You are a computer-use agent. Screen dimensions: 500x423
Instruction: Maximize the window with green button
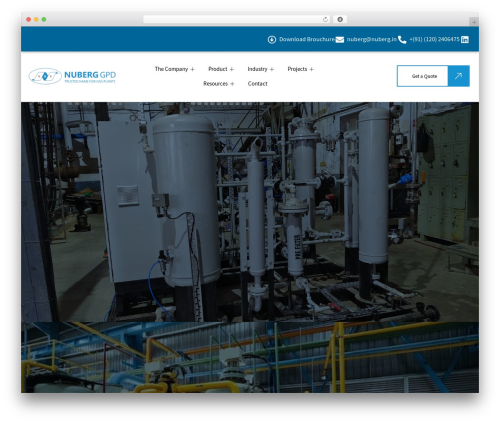point(44,19)
